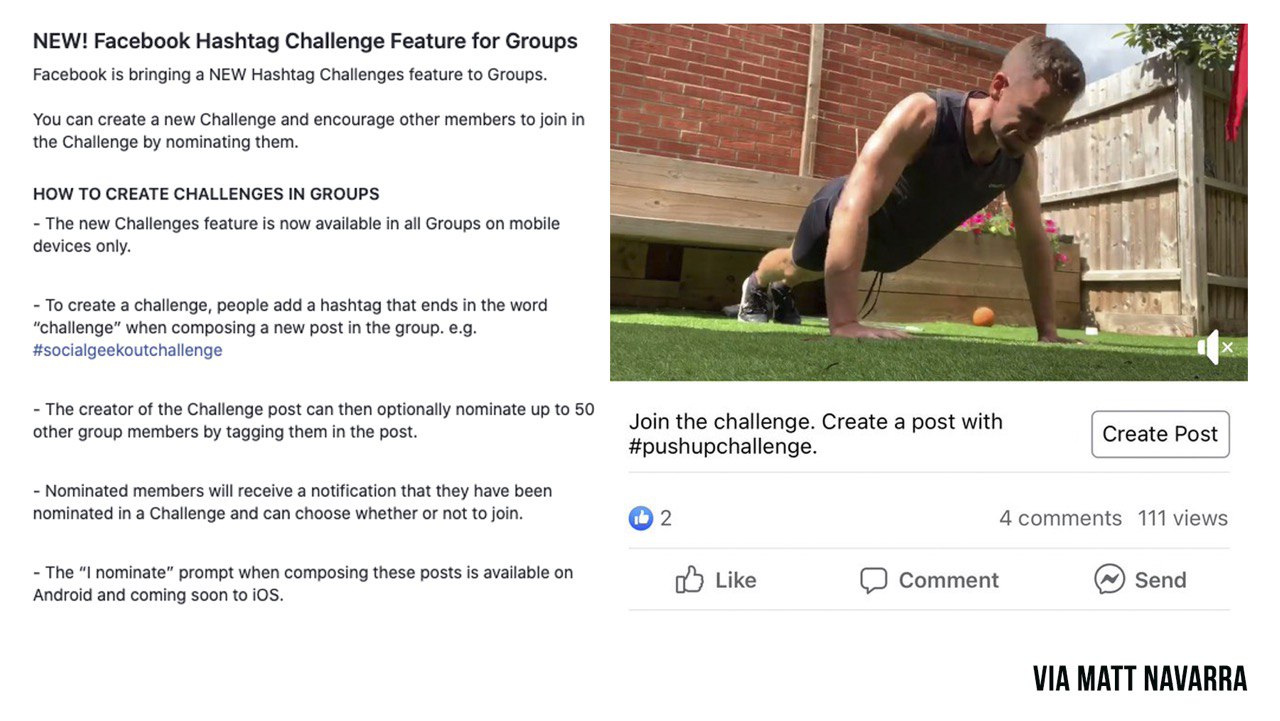Click the 111 views count

tap(1182, 518)
